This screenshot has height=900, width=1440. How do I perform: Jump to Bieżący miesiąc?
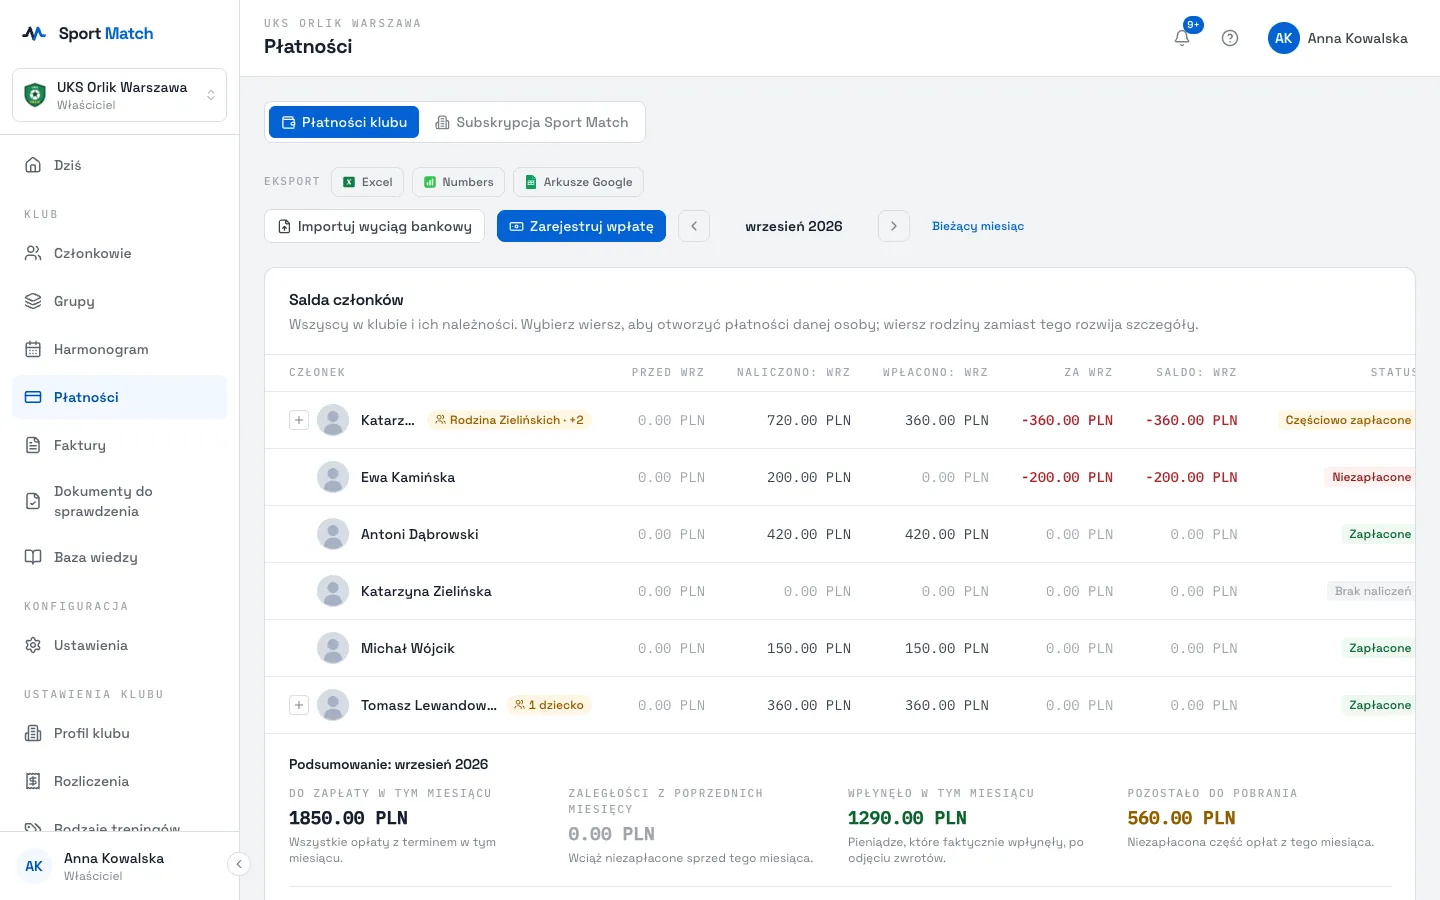(978, 226)
